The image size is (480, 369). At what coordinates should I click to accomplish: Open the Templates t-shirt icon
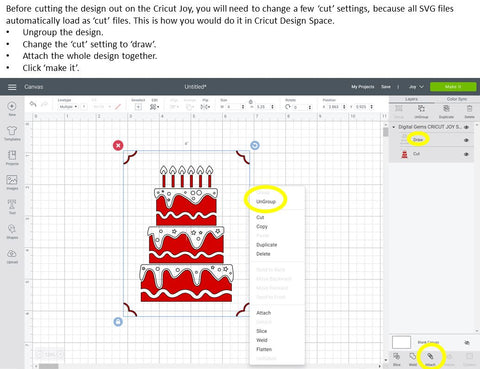[x=12, y=130]
